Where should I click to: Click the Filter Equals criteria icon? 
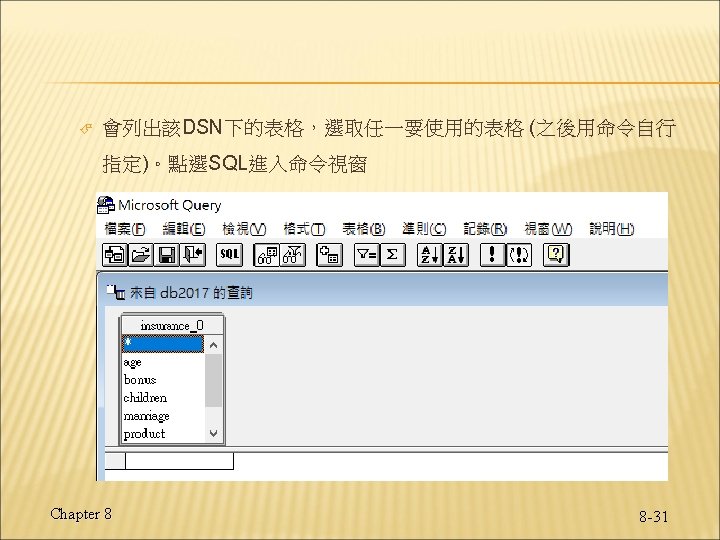pos(366,255)
